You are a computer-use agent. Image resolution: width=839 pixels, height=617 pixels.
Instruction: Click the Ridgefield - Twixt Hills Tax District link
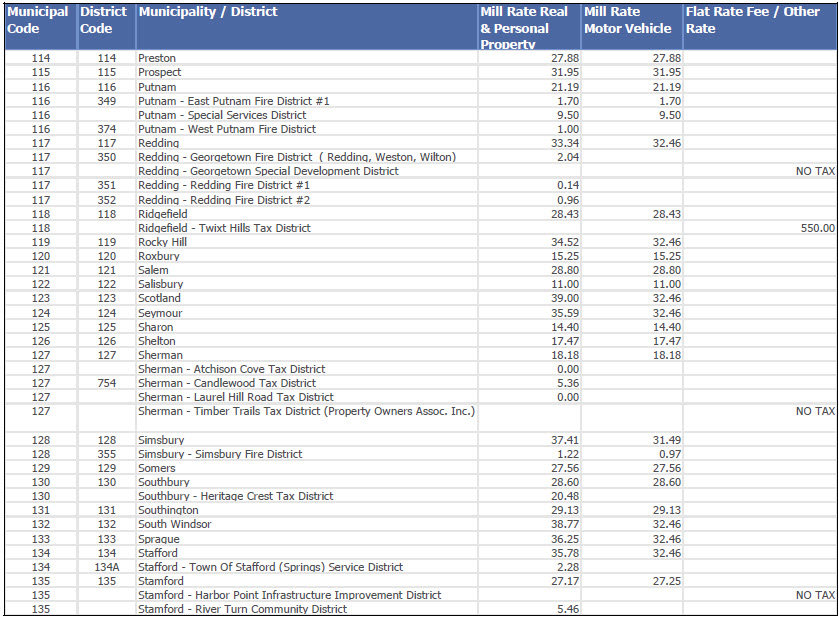(x=225, y=227)
